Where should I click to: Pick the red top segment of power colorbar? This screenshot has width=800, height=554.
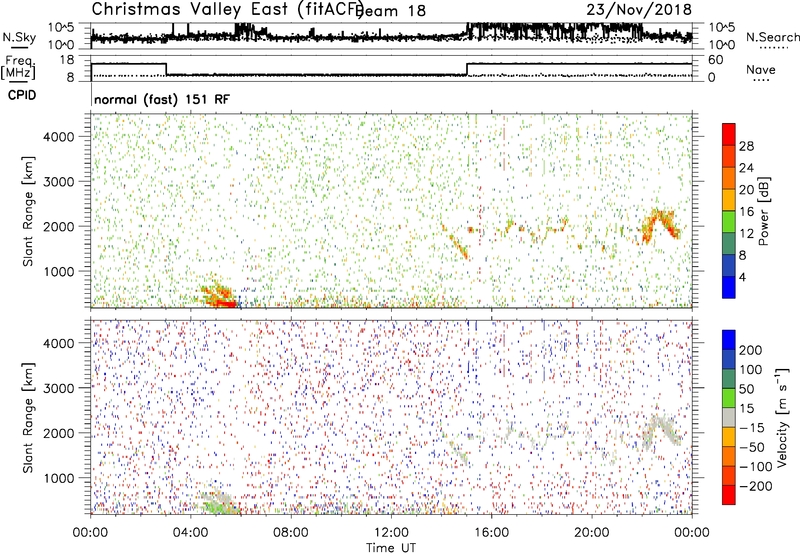tap(729, 134)
